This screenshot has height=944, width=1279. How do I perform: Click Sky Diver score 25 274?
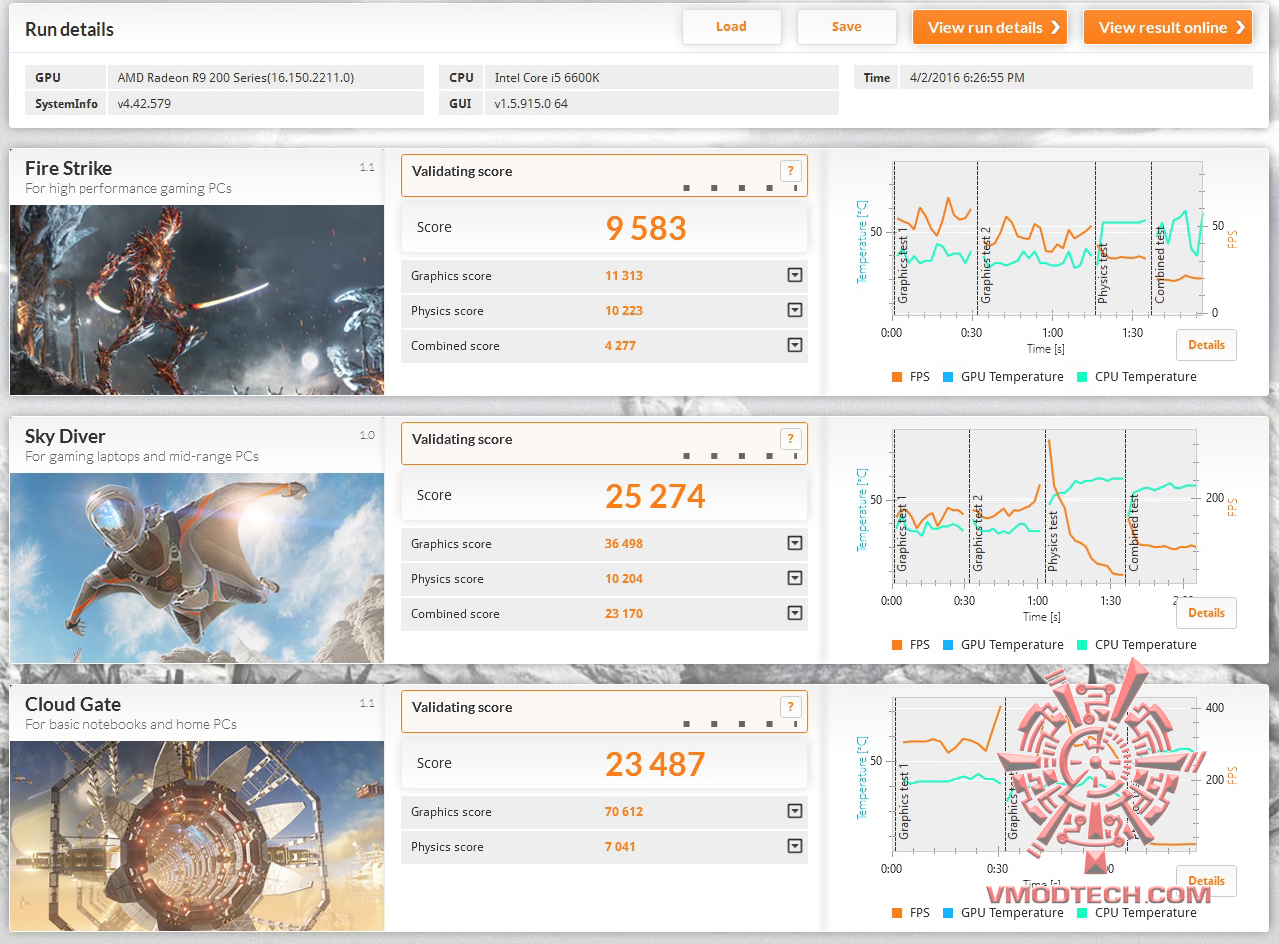coord(655,496)
